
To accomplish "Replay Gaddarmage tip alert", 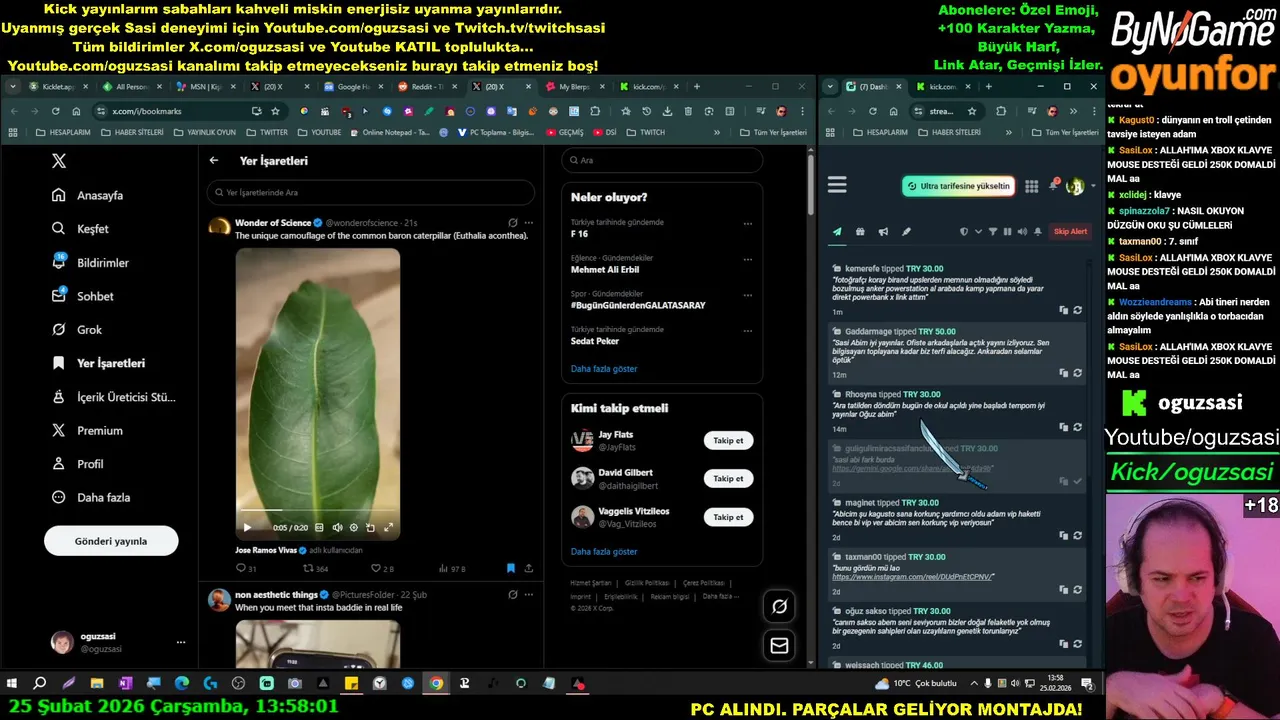I will click(1077, 373).
